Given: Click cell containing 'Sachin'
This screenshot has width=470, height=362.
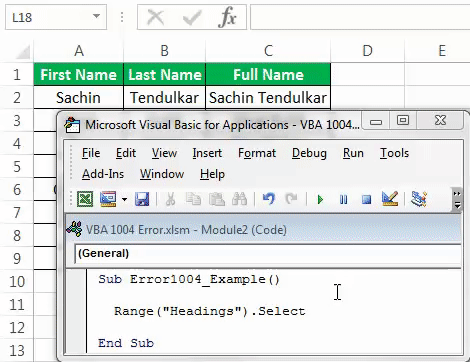Looking at the screenshot, I should pos(79,97).
